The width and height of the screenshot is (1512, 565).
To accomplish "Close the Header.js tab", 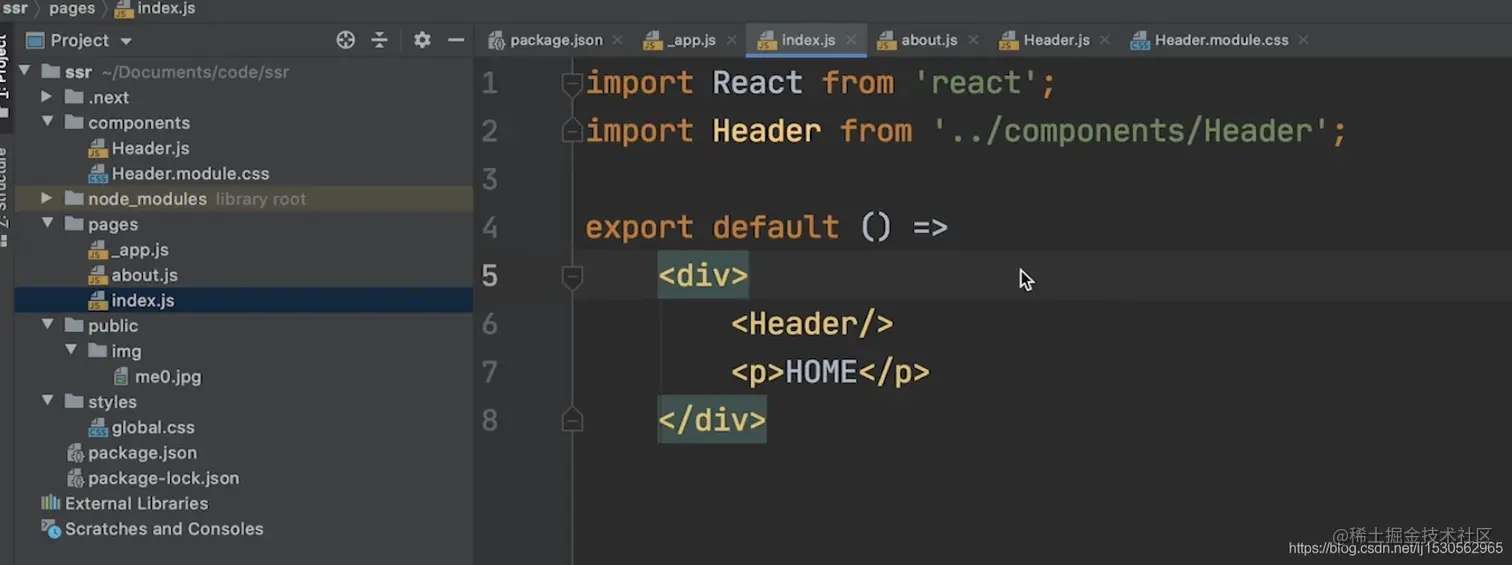I will (1105, 40).
